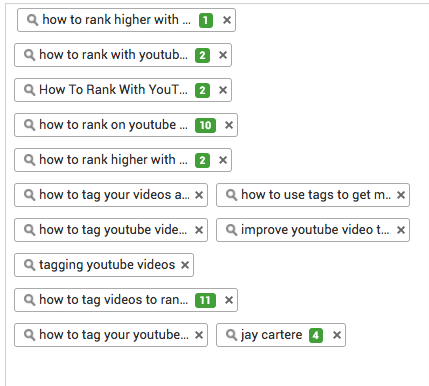Select the 'how to tag your youtube...' text
429x386 pixels.
click(x=114, y=335)
